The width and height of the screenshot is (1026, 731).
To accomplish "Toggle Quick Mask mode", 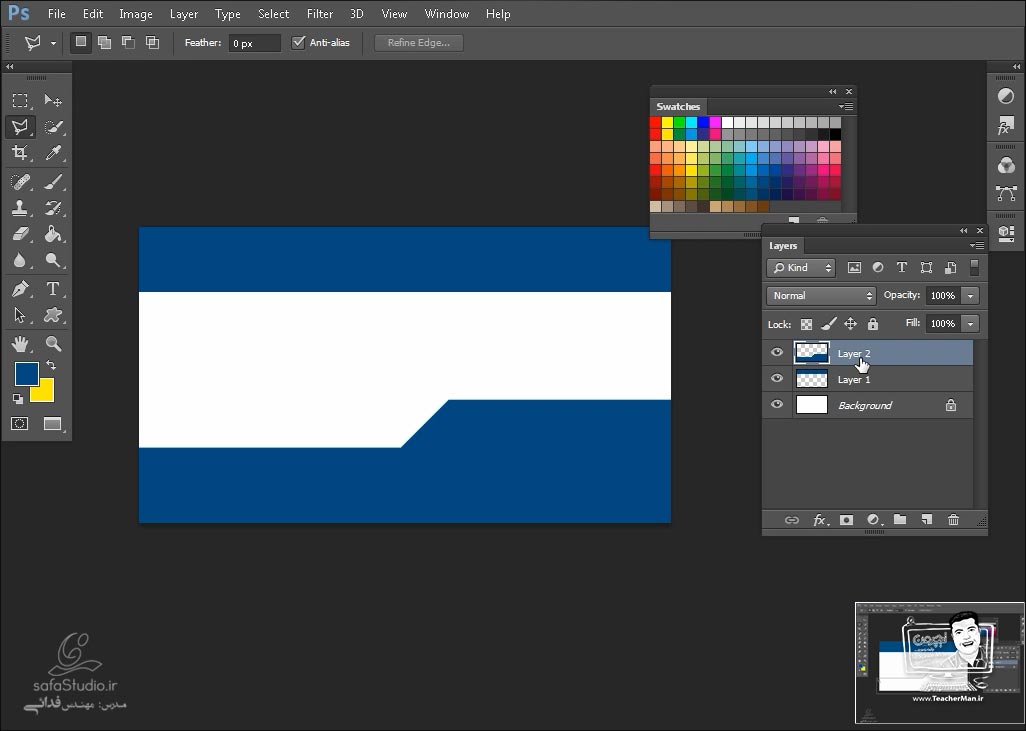I will pos(20,423).
